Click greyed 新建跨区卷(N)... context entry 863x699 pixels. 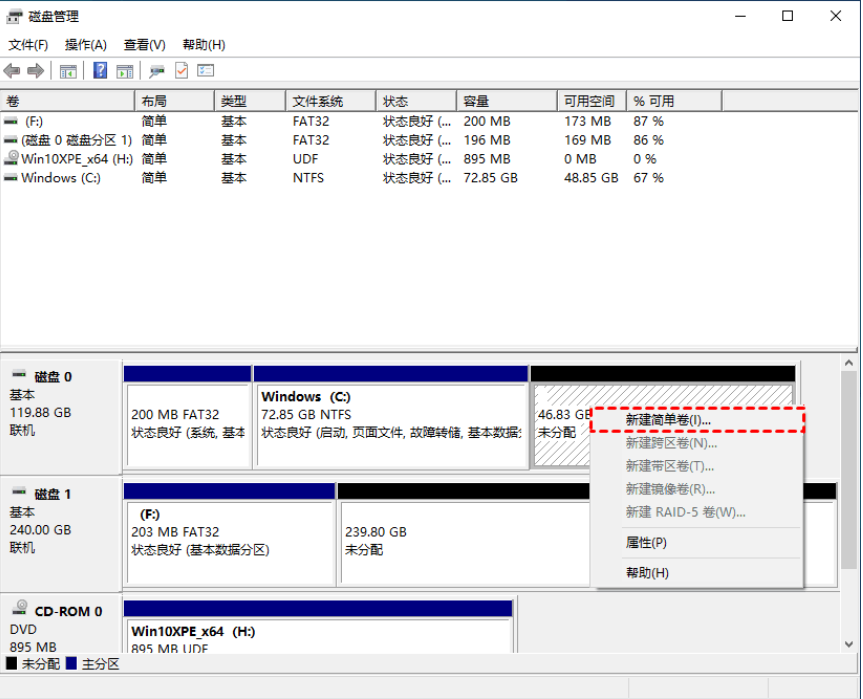(x=697, y=443)
